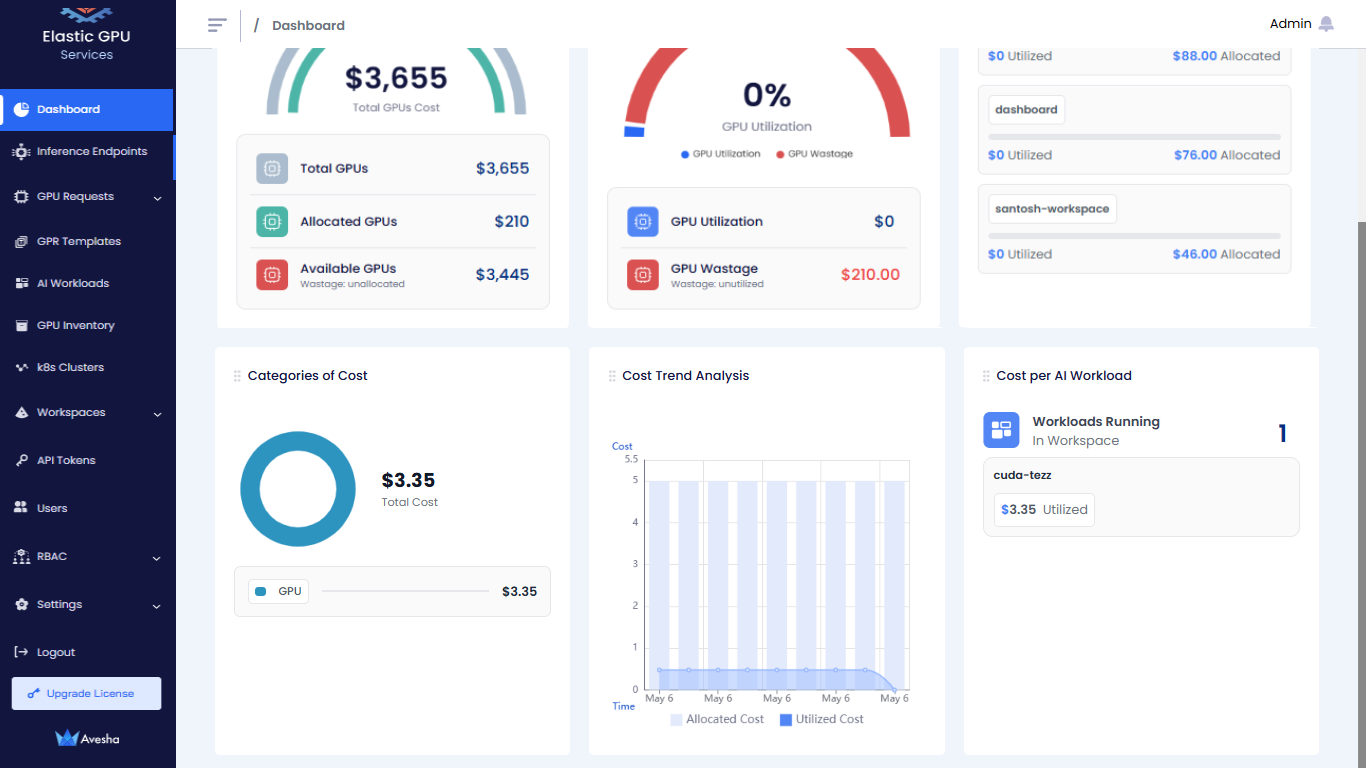Toggle Allocated Cost legend in chart
1366x768 pixels.
coord(717,719)
